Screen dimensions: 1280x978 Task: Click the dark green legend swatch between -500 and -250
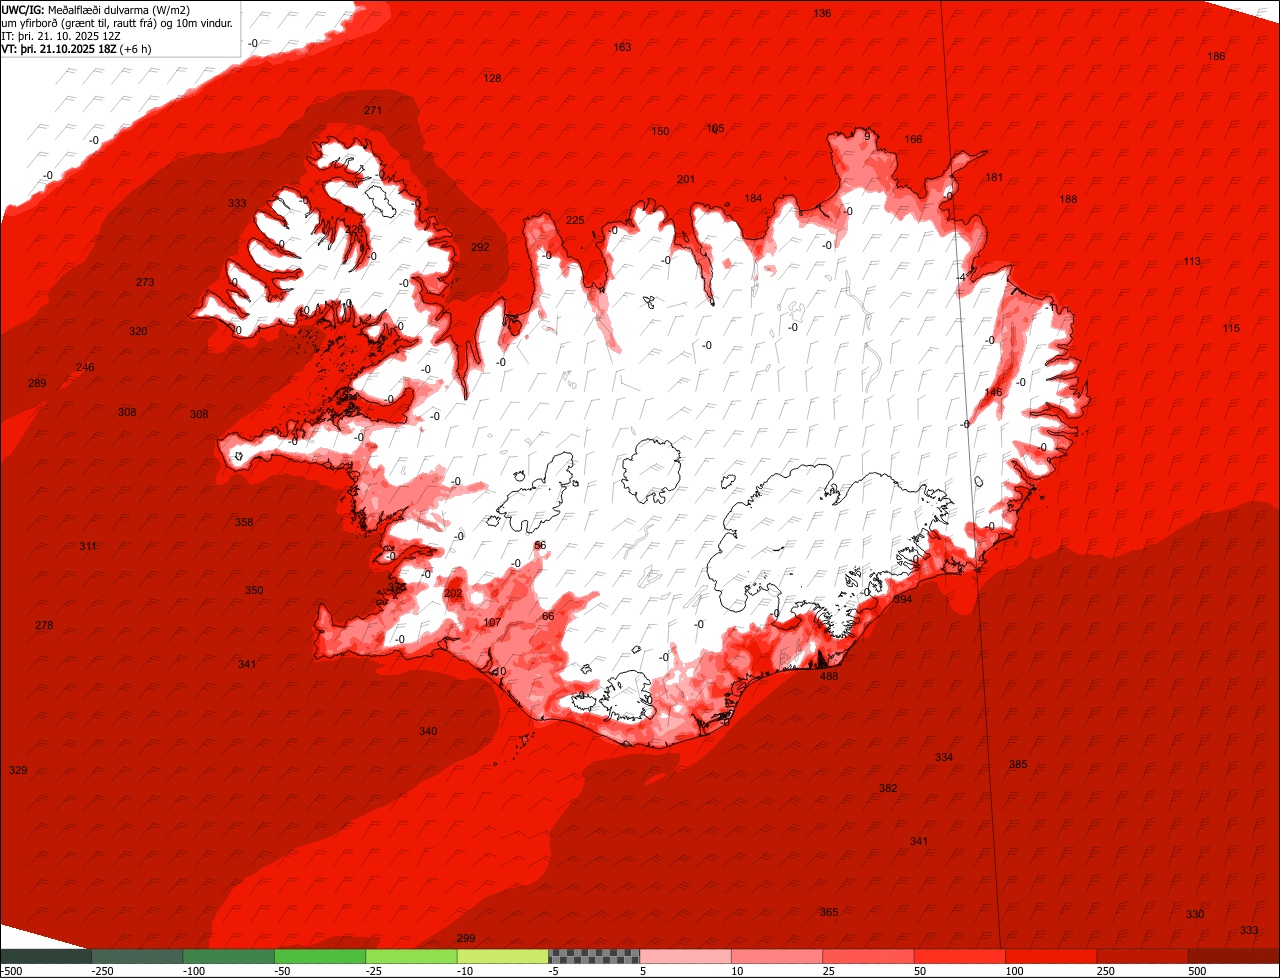[46, 956]
